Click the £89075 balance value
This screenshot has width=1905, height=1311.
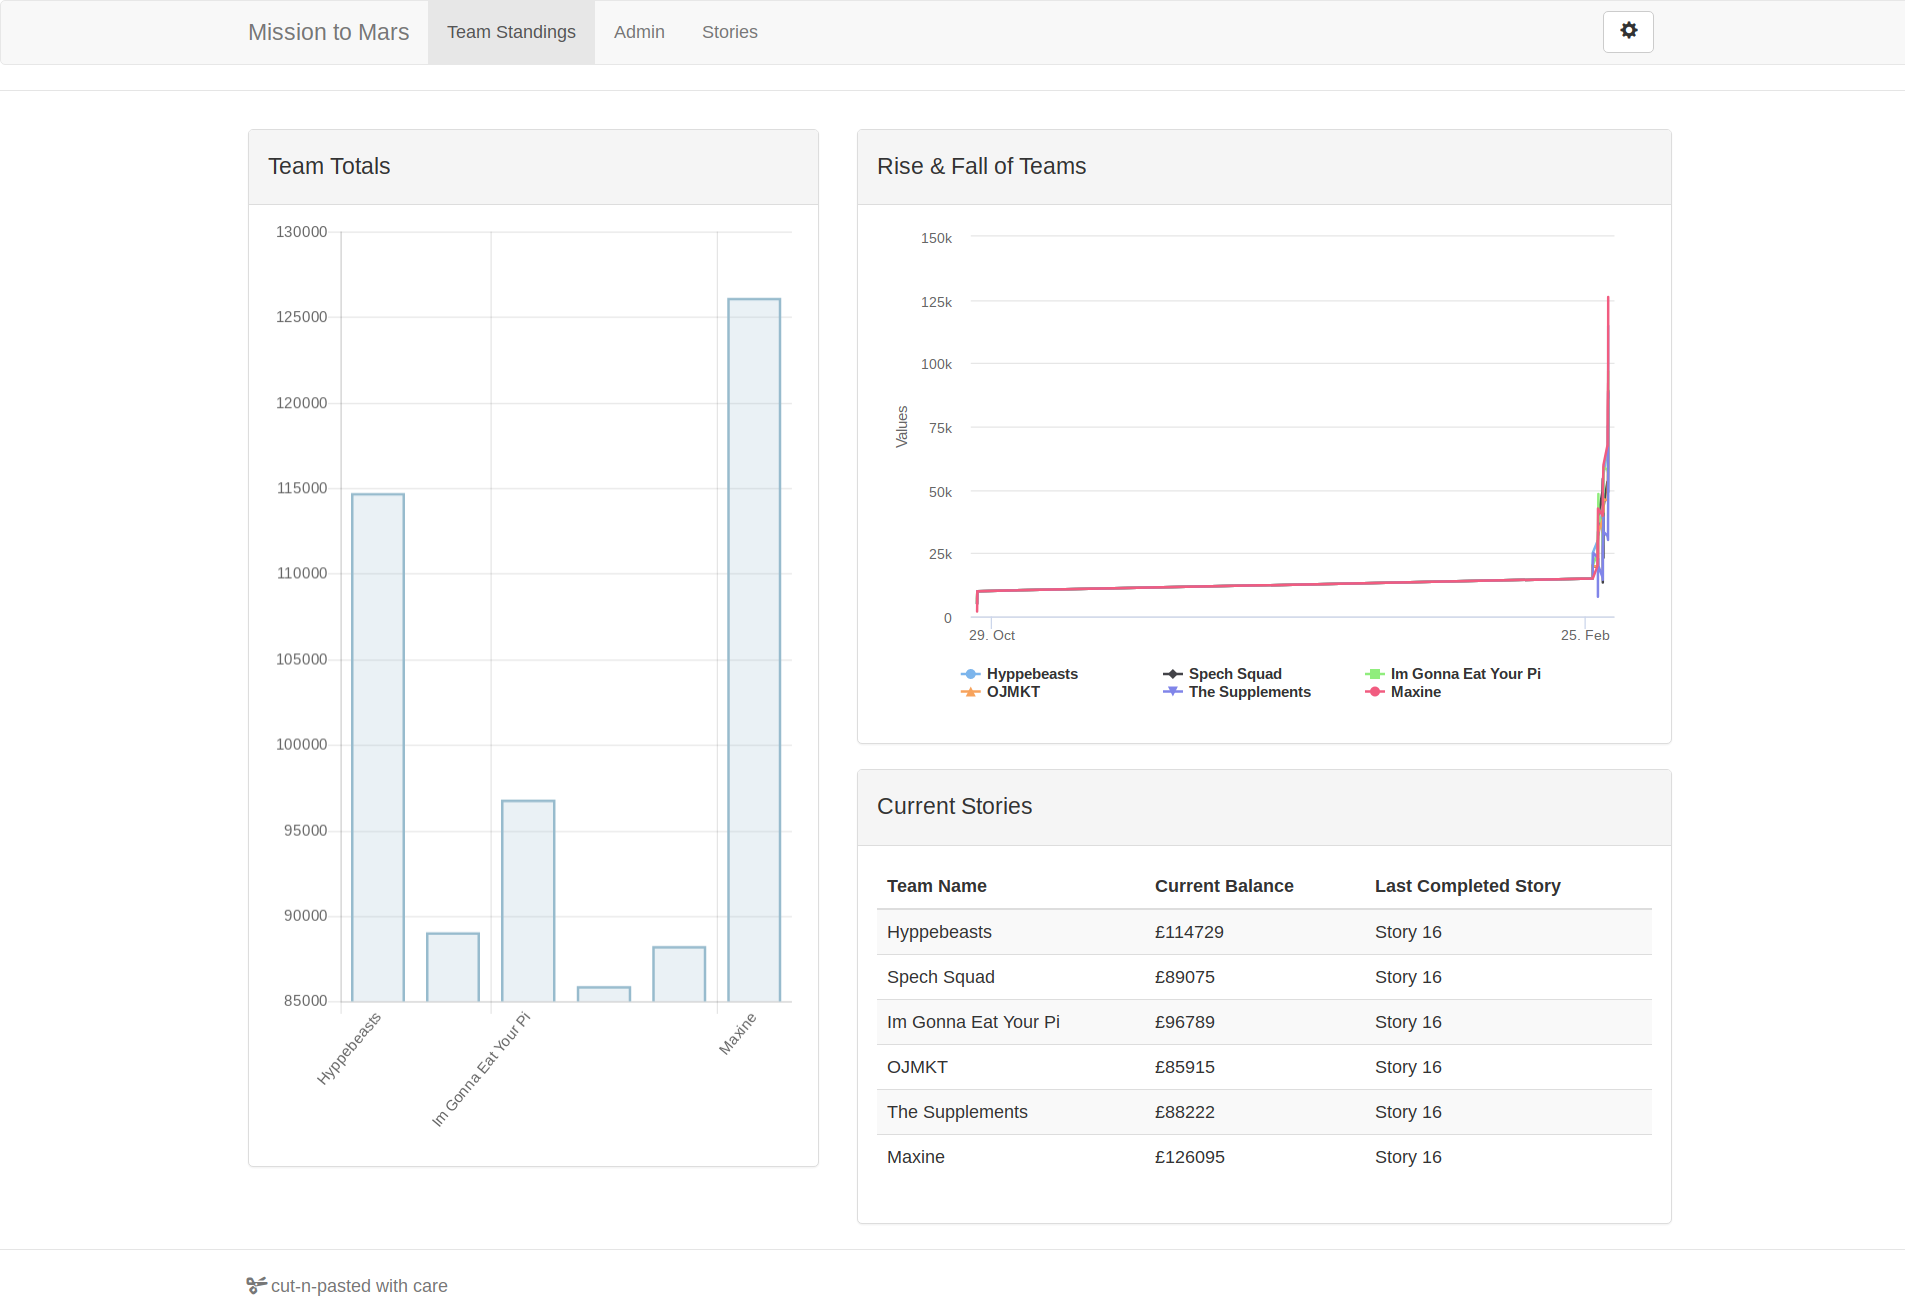[1185, 977]
